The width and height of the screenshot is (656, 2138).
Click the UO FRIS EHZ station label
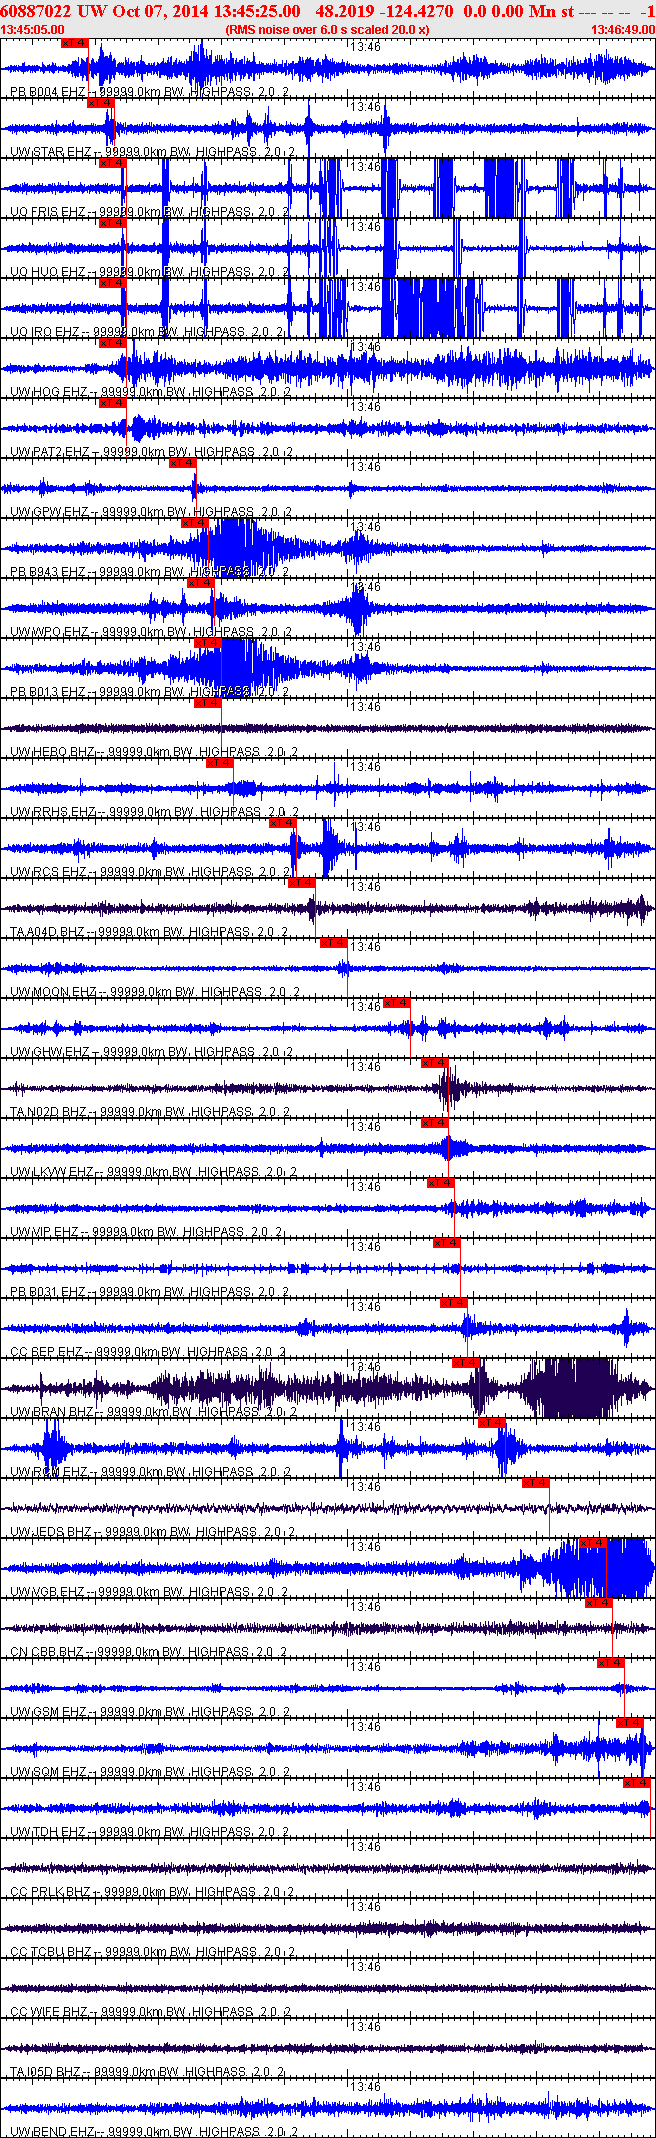[x=47, y=212]
